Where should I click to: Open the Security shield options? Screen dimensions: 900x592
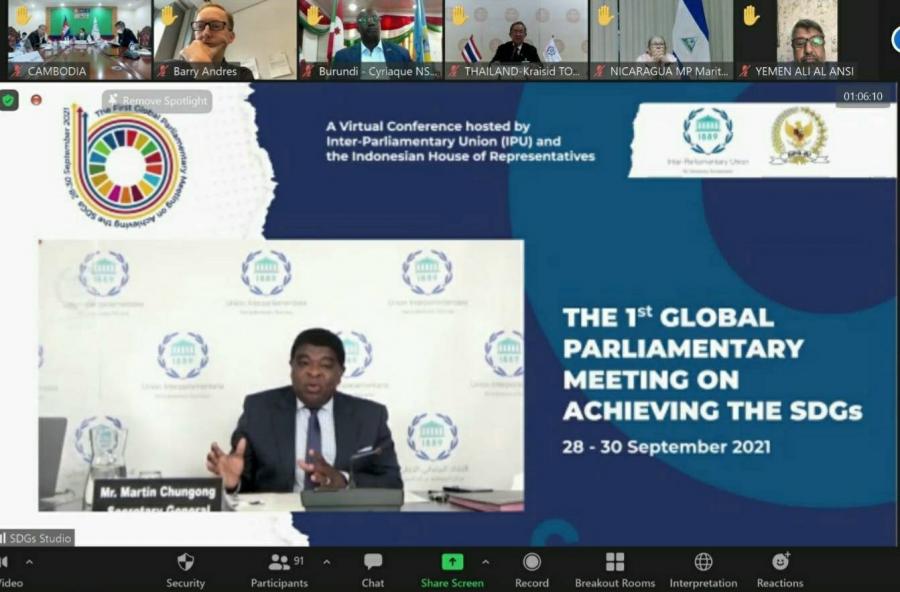click(185, 569)
